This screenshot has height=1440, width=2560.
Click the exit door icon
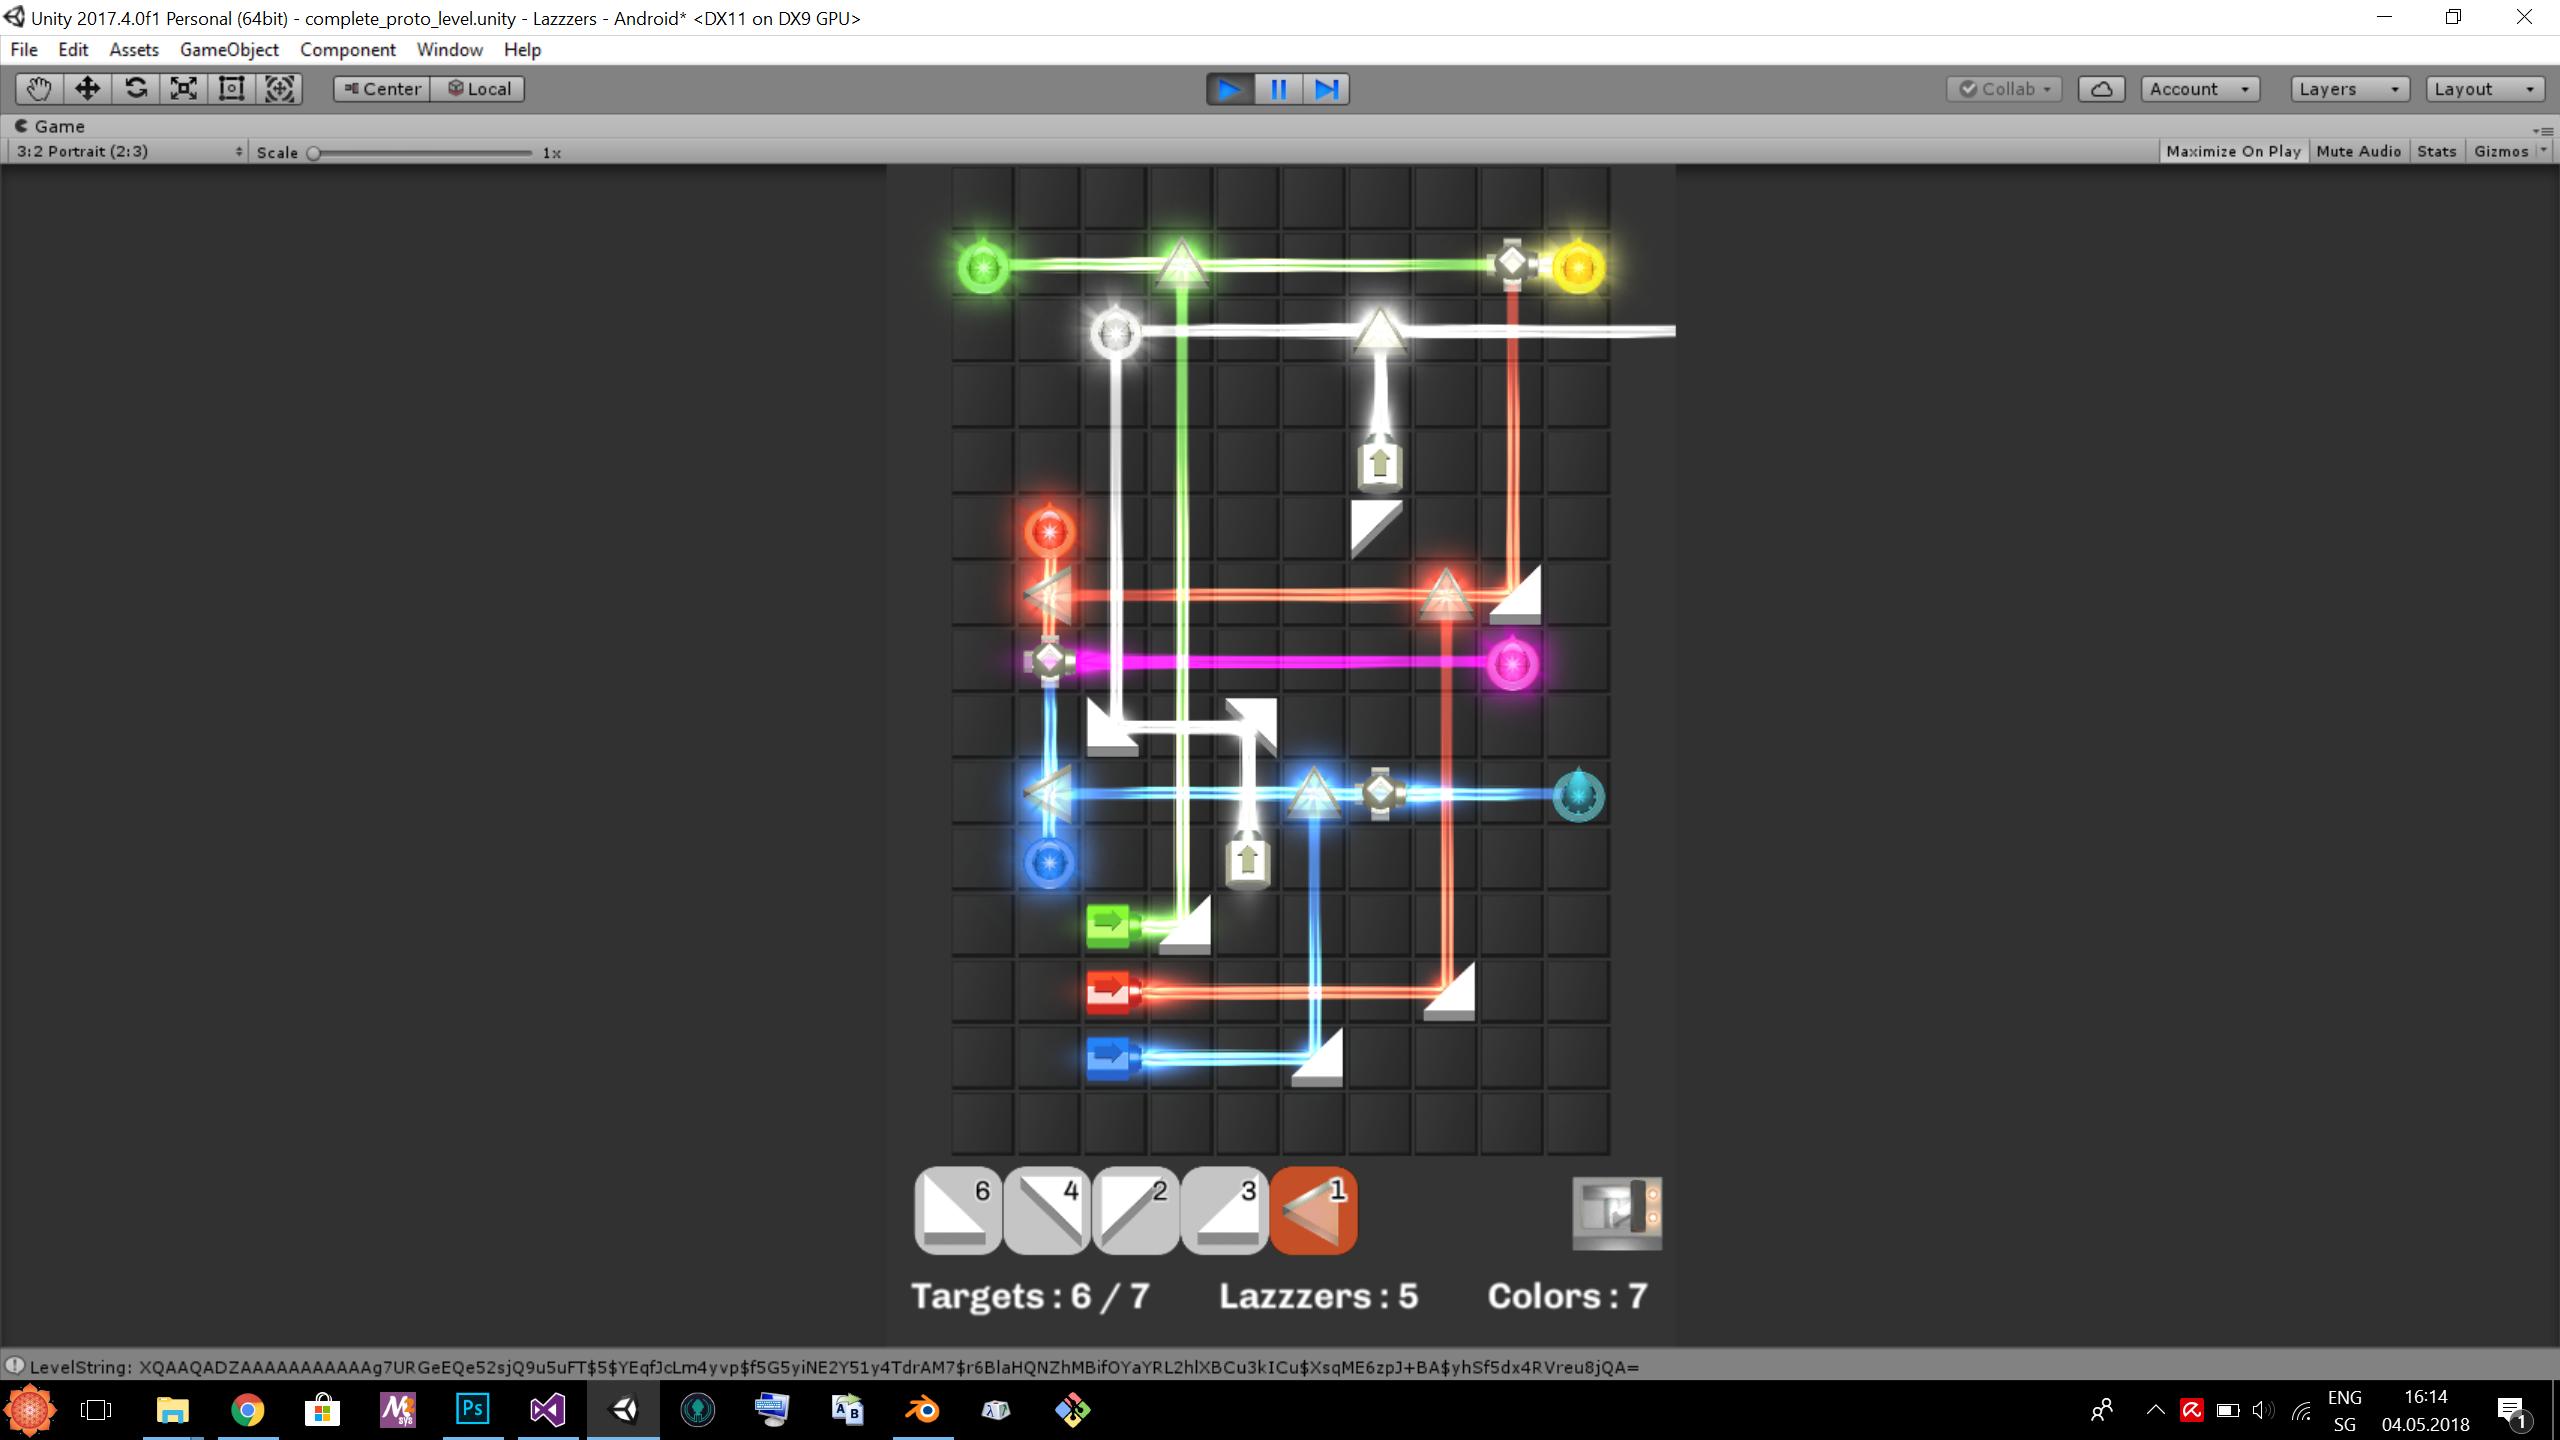[x=1616, y=1212]
